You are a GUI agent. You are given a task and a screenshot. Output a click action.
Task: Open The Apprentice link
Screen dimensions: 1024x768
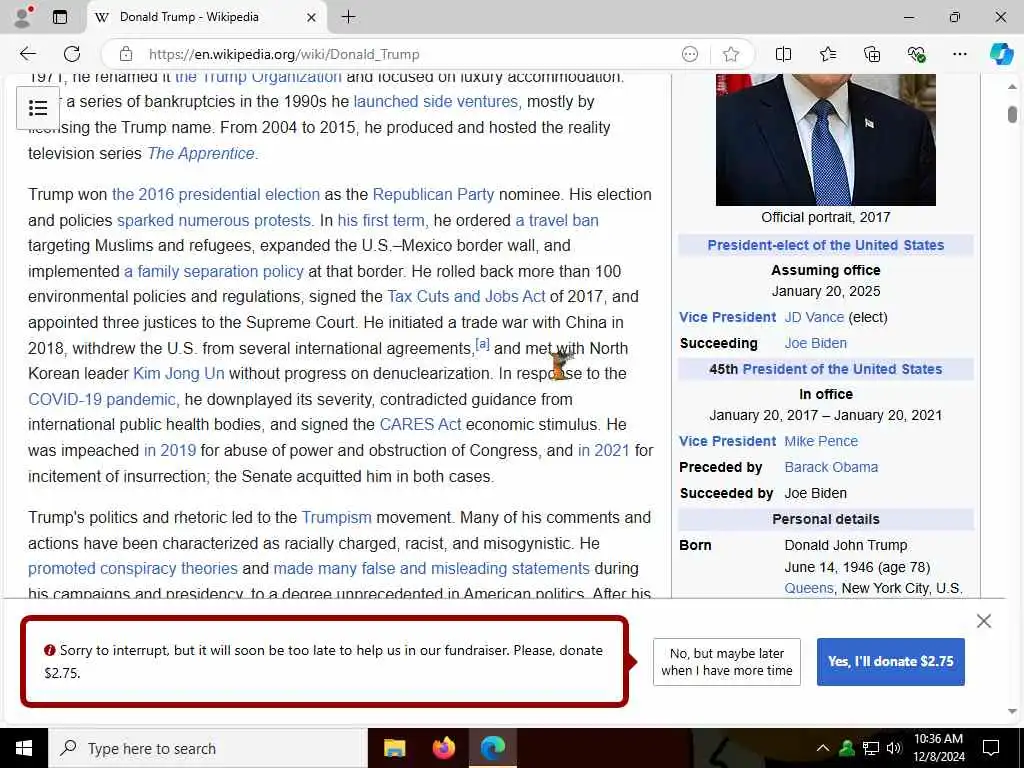[202, 153]
